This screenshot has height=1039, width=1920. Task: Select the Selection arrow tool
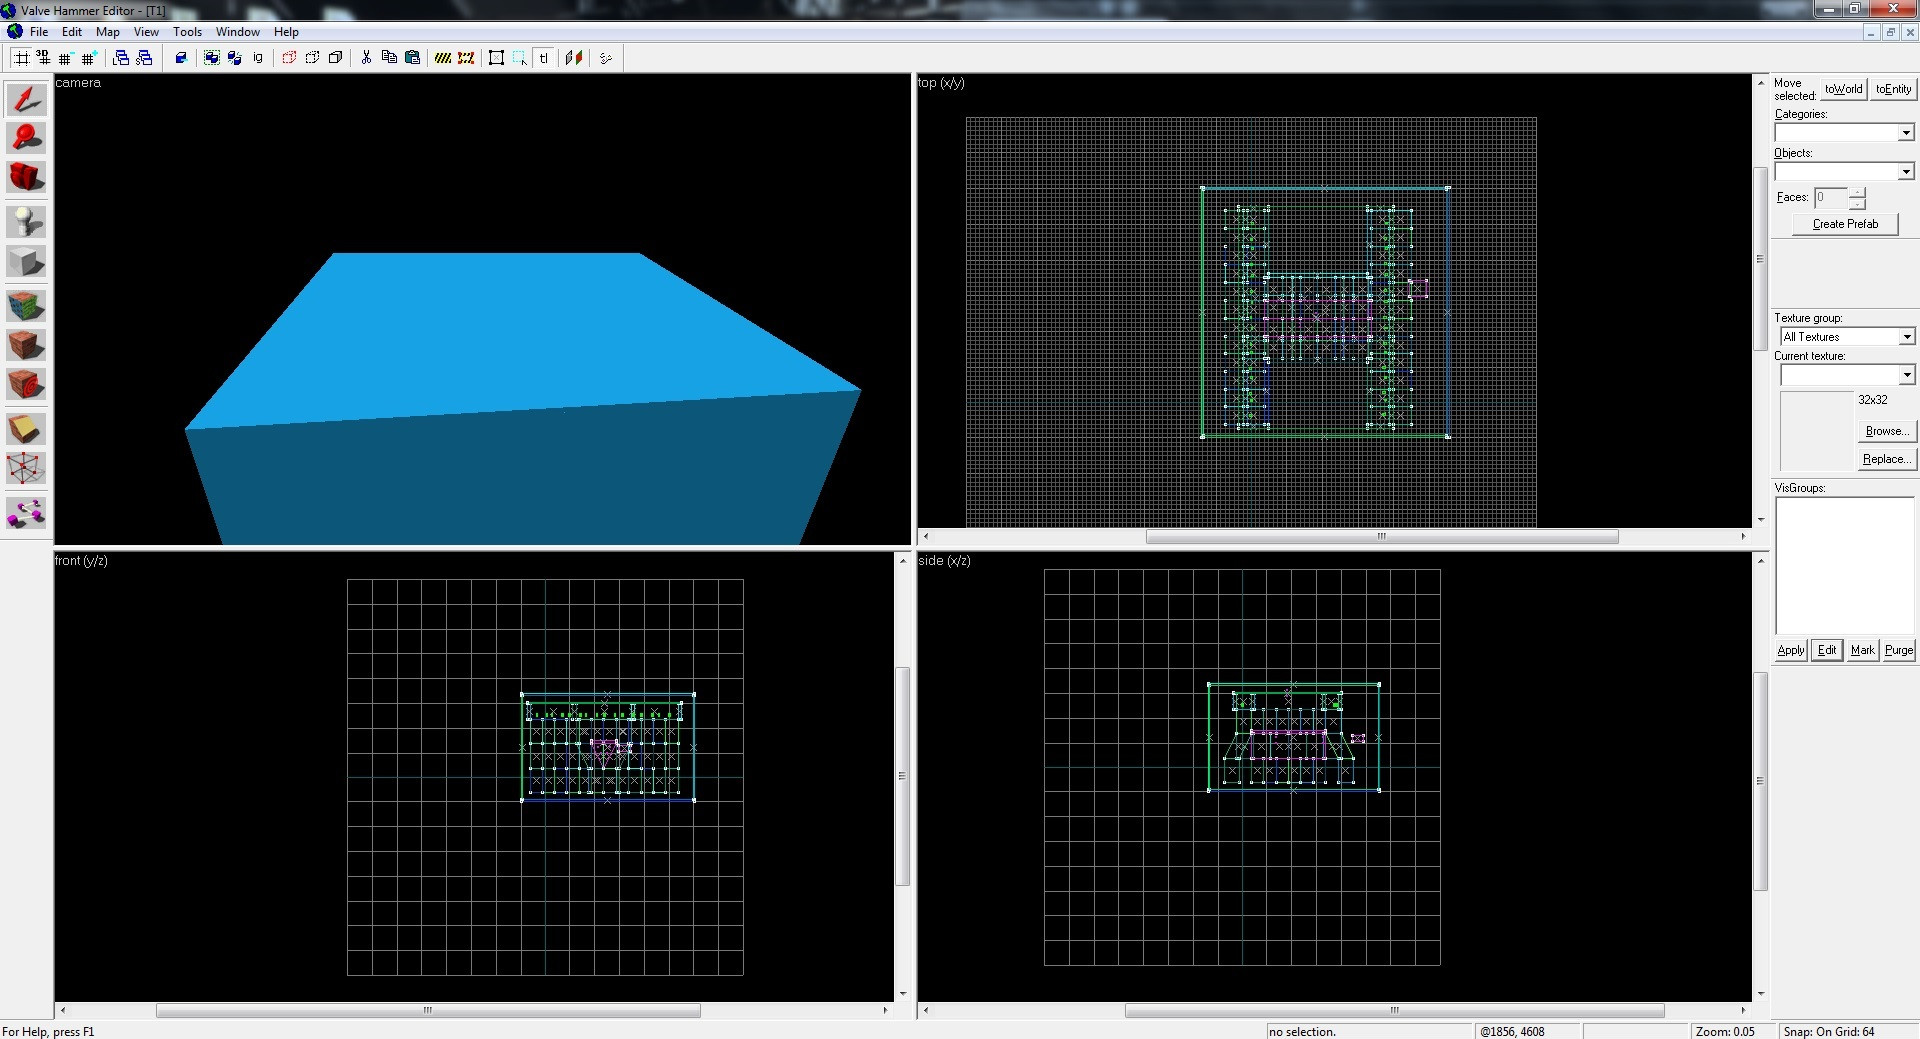coord(26,99)
